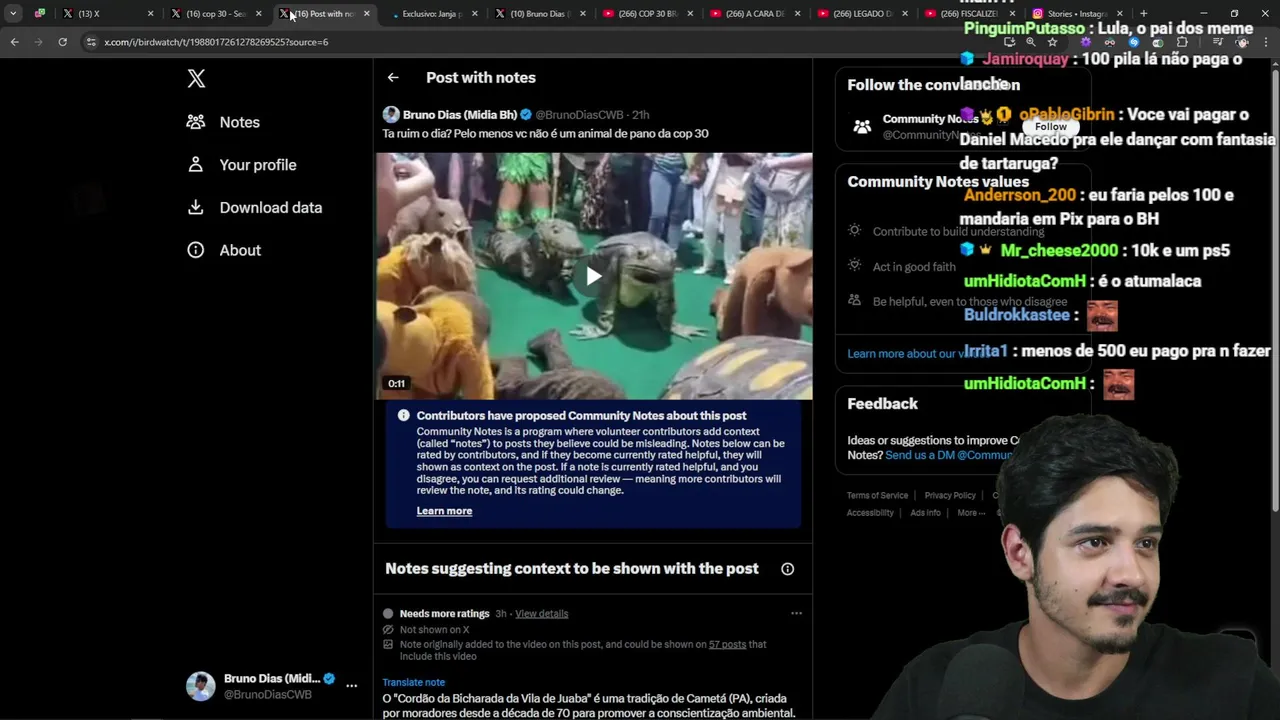The height and width of the screenshot is (720, 1280).
Task: Click the address bar URL
Action: click(x=216, y=42)
